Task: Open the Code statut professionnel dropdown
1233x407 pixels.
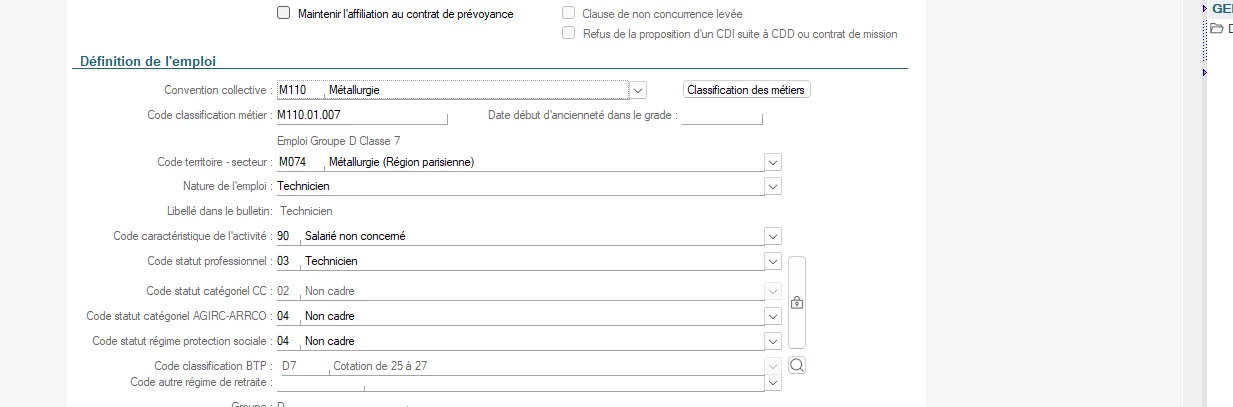Action: click(x=772, y=261)
